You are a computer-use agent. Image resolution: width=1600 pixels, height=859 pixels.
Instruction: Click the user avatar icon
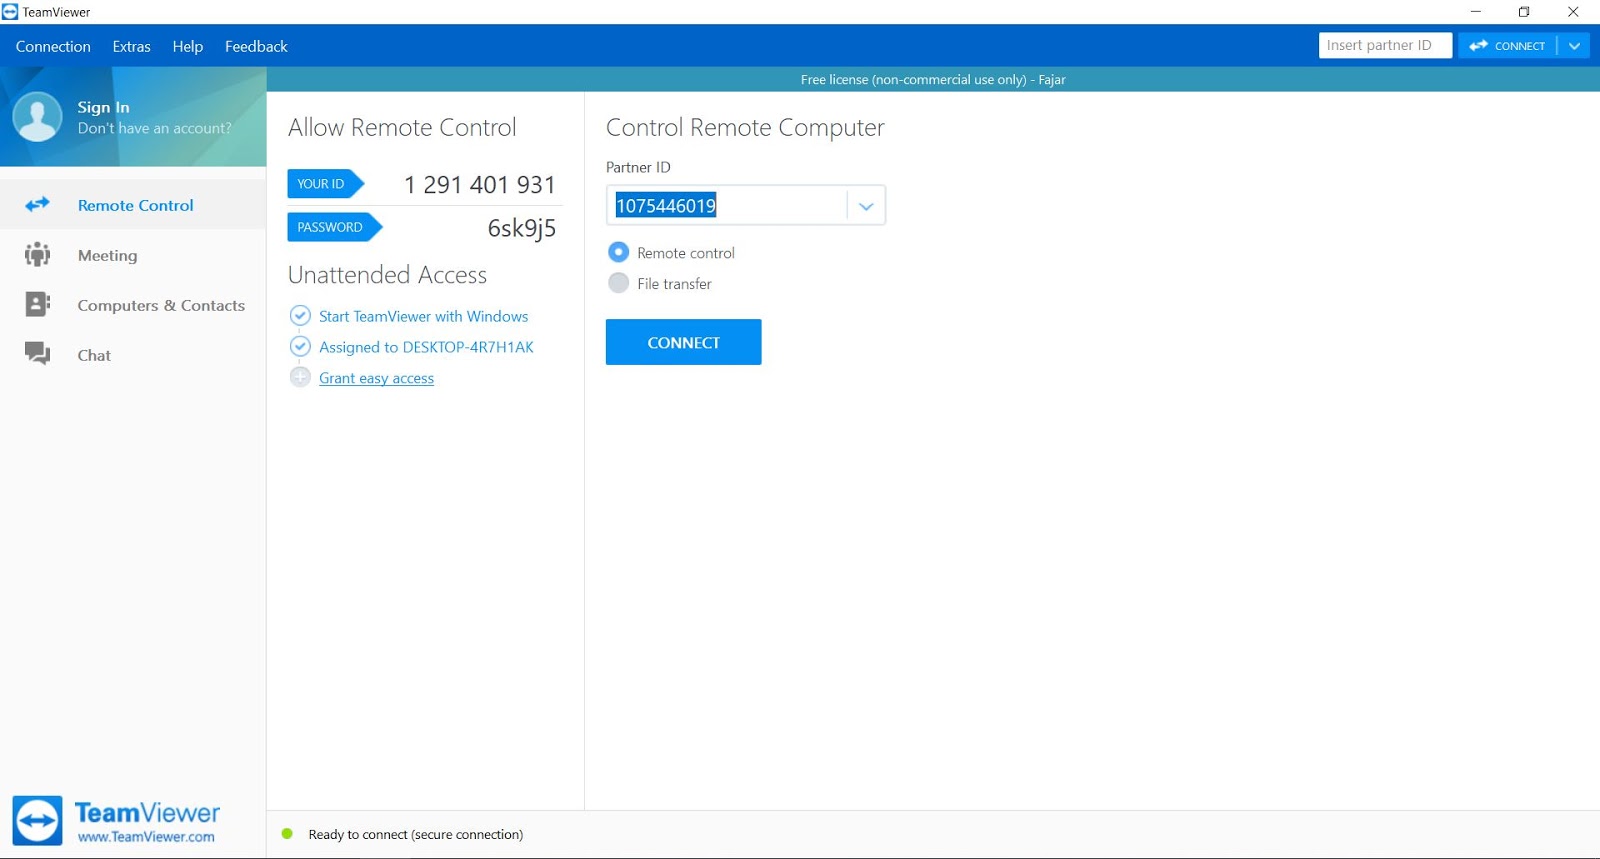click(37, 117)
